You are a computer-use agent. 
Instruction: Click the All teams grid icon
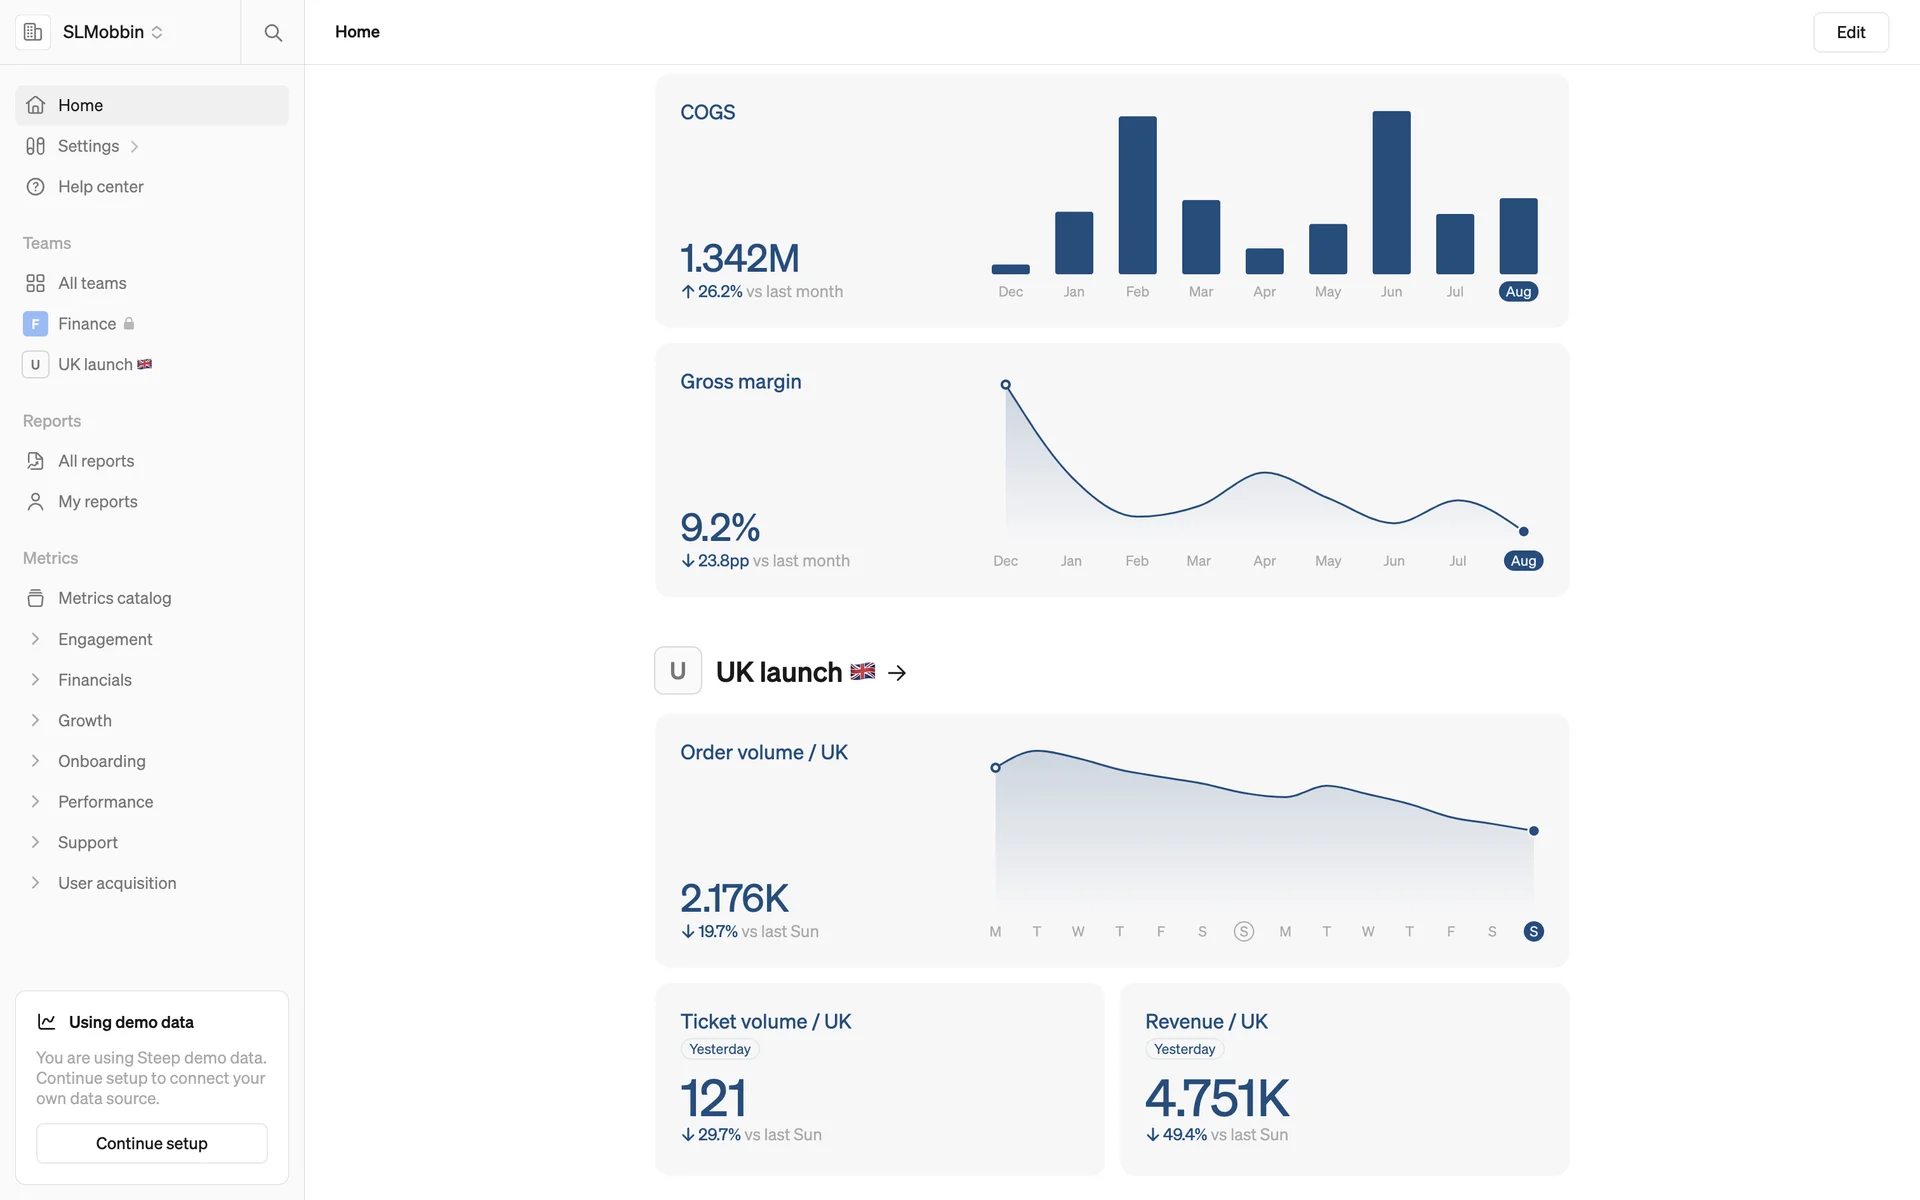pos(36,283)
